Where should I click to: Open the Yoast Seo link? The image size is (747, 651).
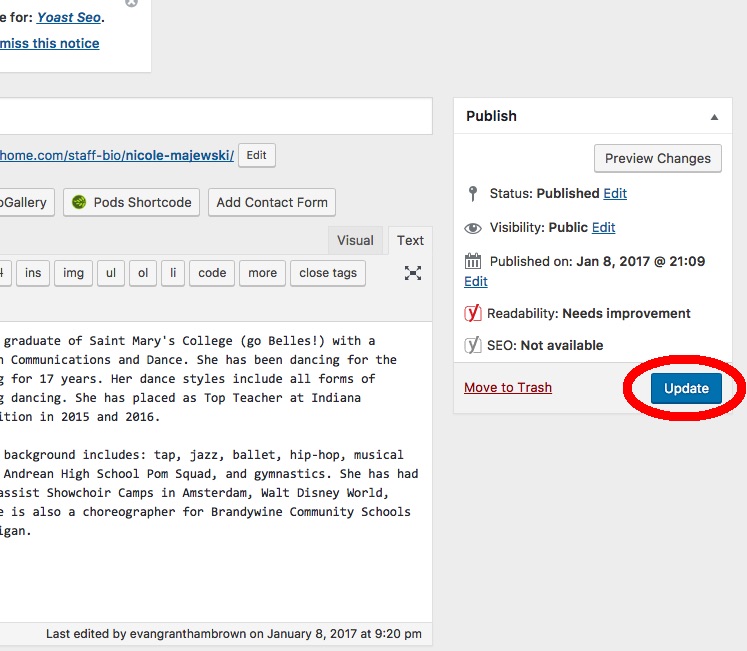point(69,18)
